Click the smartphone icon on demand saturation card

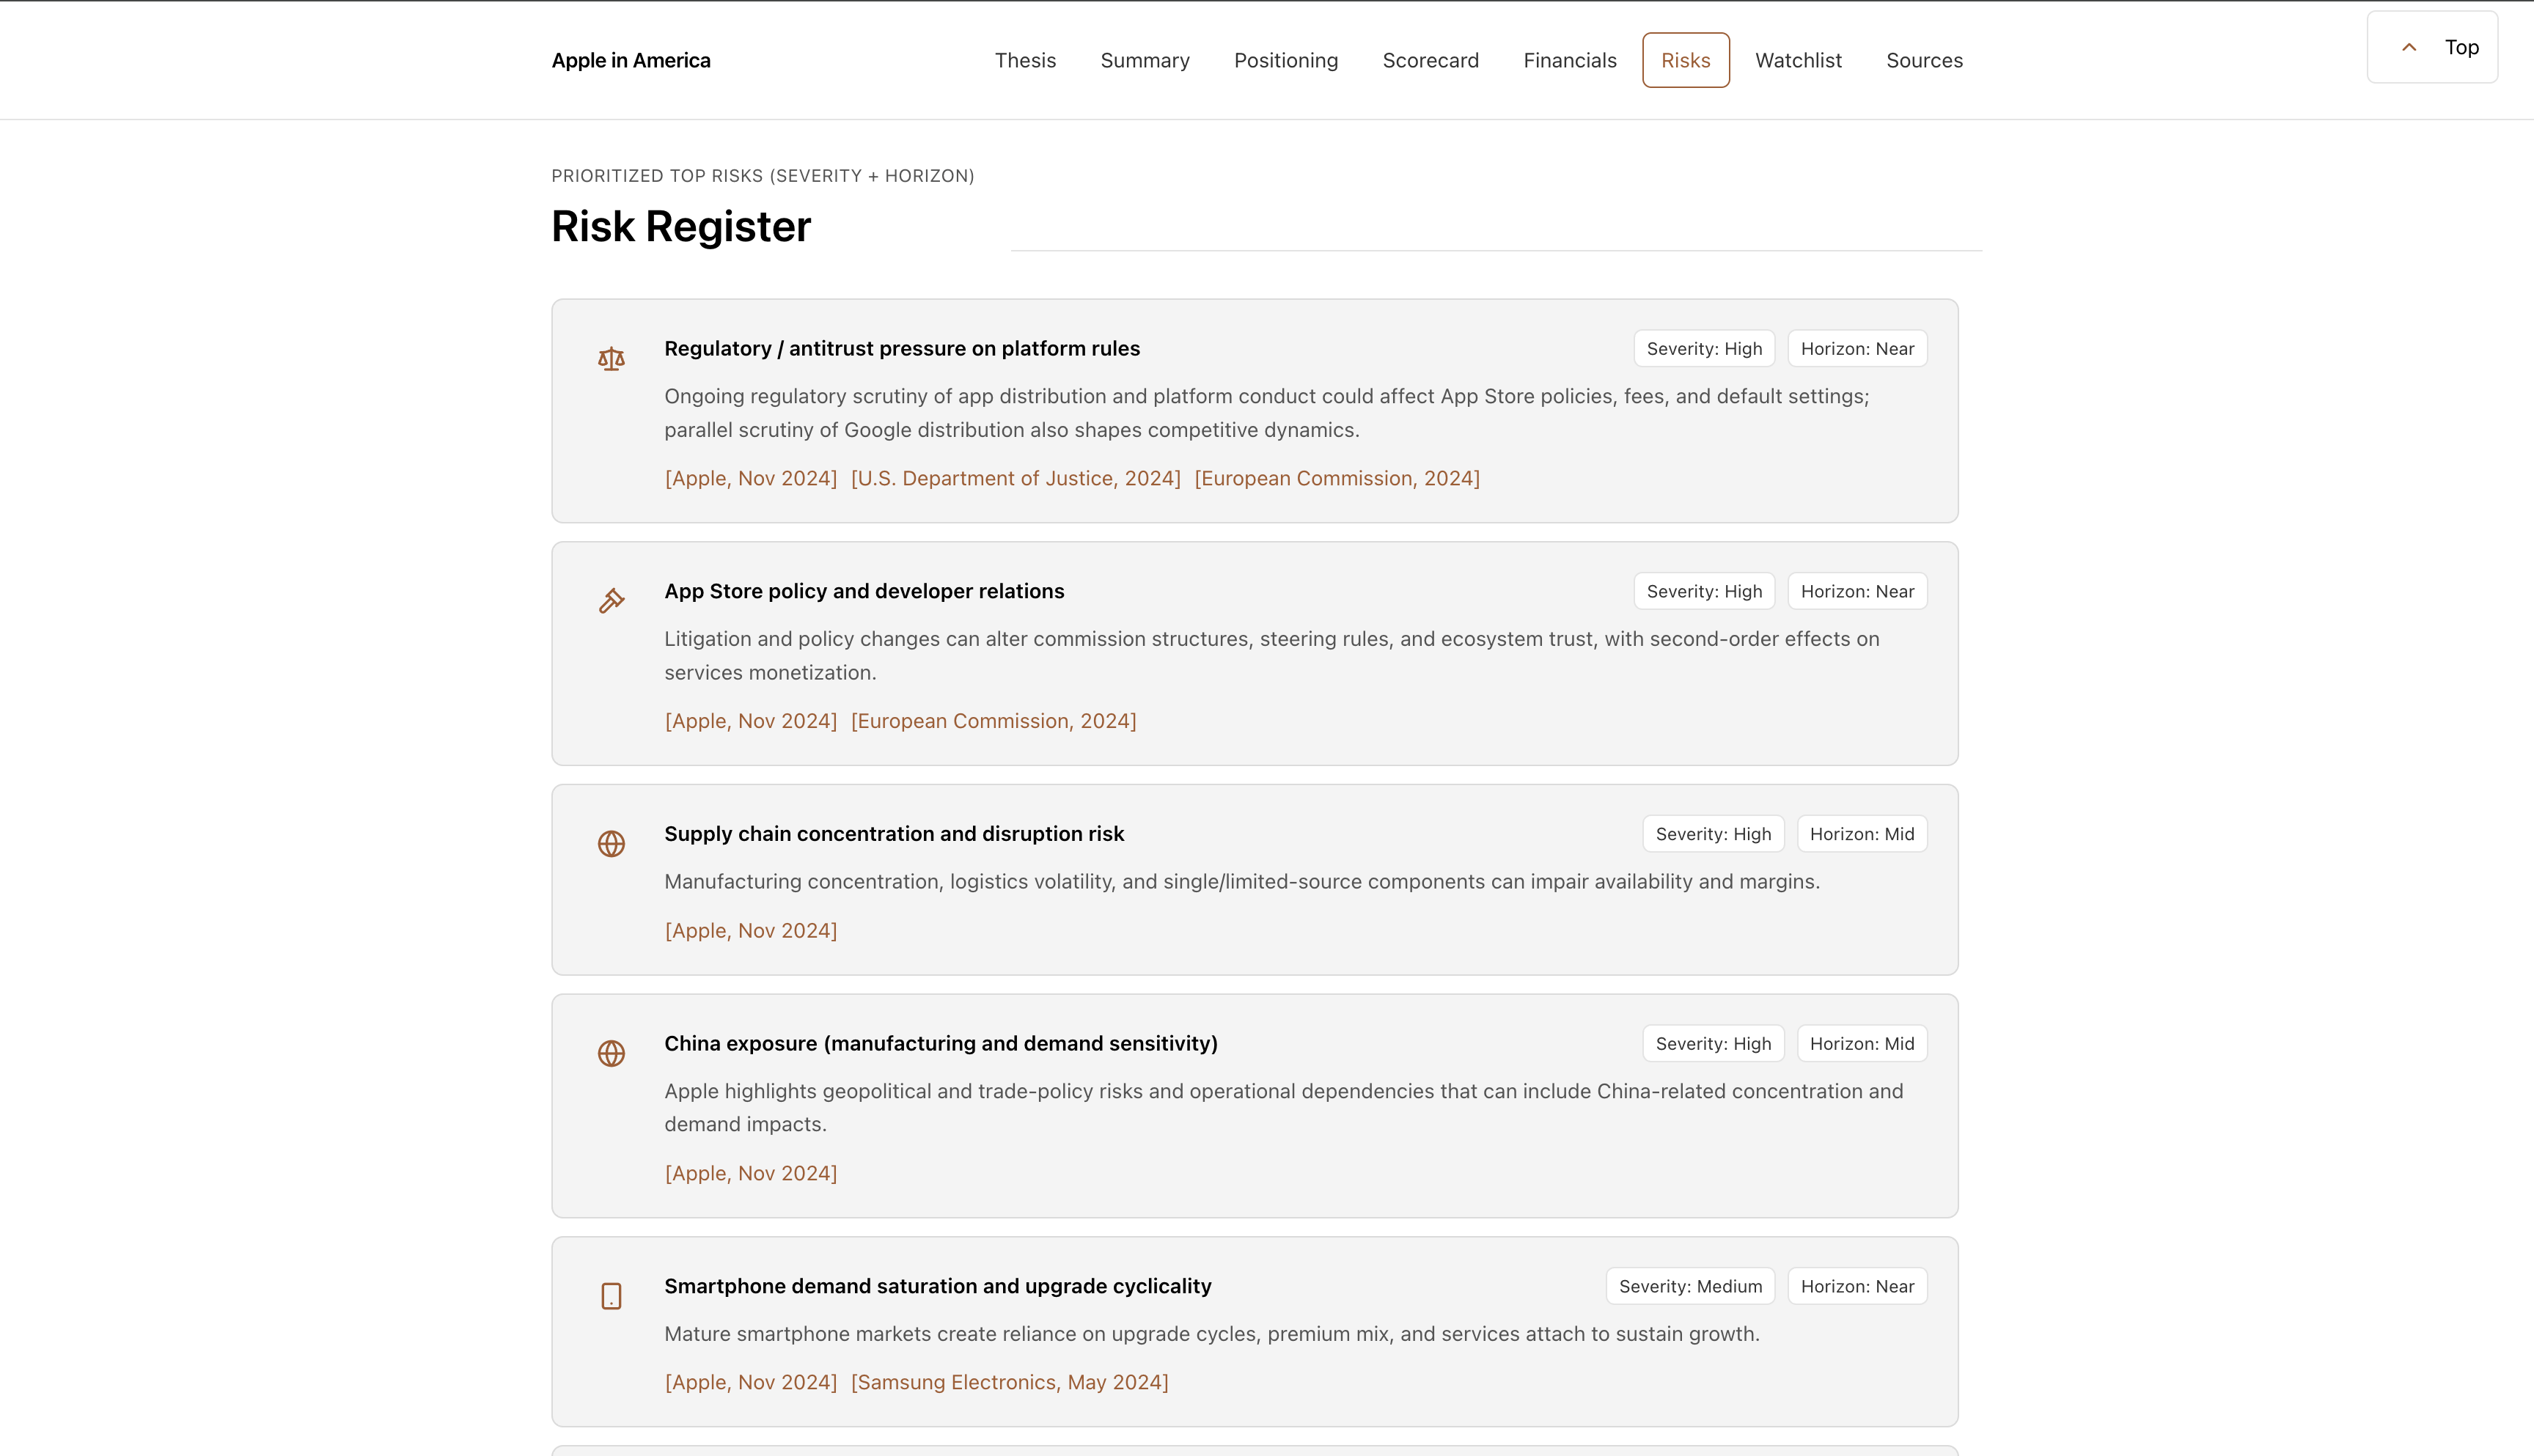[x=611, y=1296]
